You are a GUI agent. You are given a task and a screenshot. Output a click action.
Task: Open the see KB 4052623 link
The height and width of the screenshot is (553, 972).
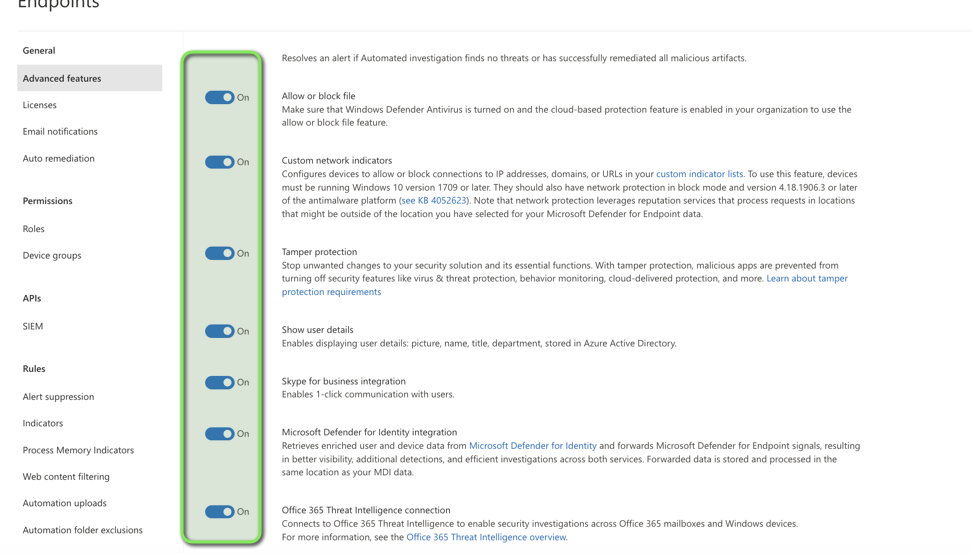(434, 200)
